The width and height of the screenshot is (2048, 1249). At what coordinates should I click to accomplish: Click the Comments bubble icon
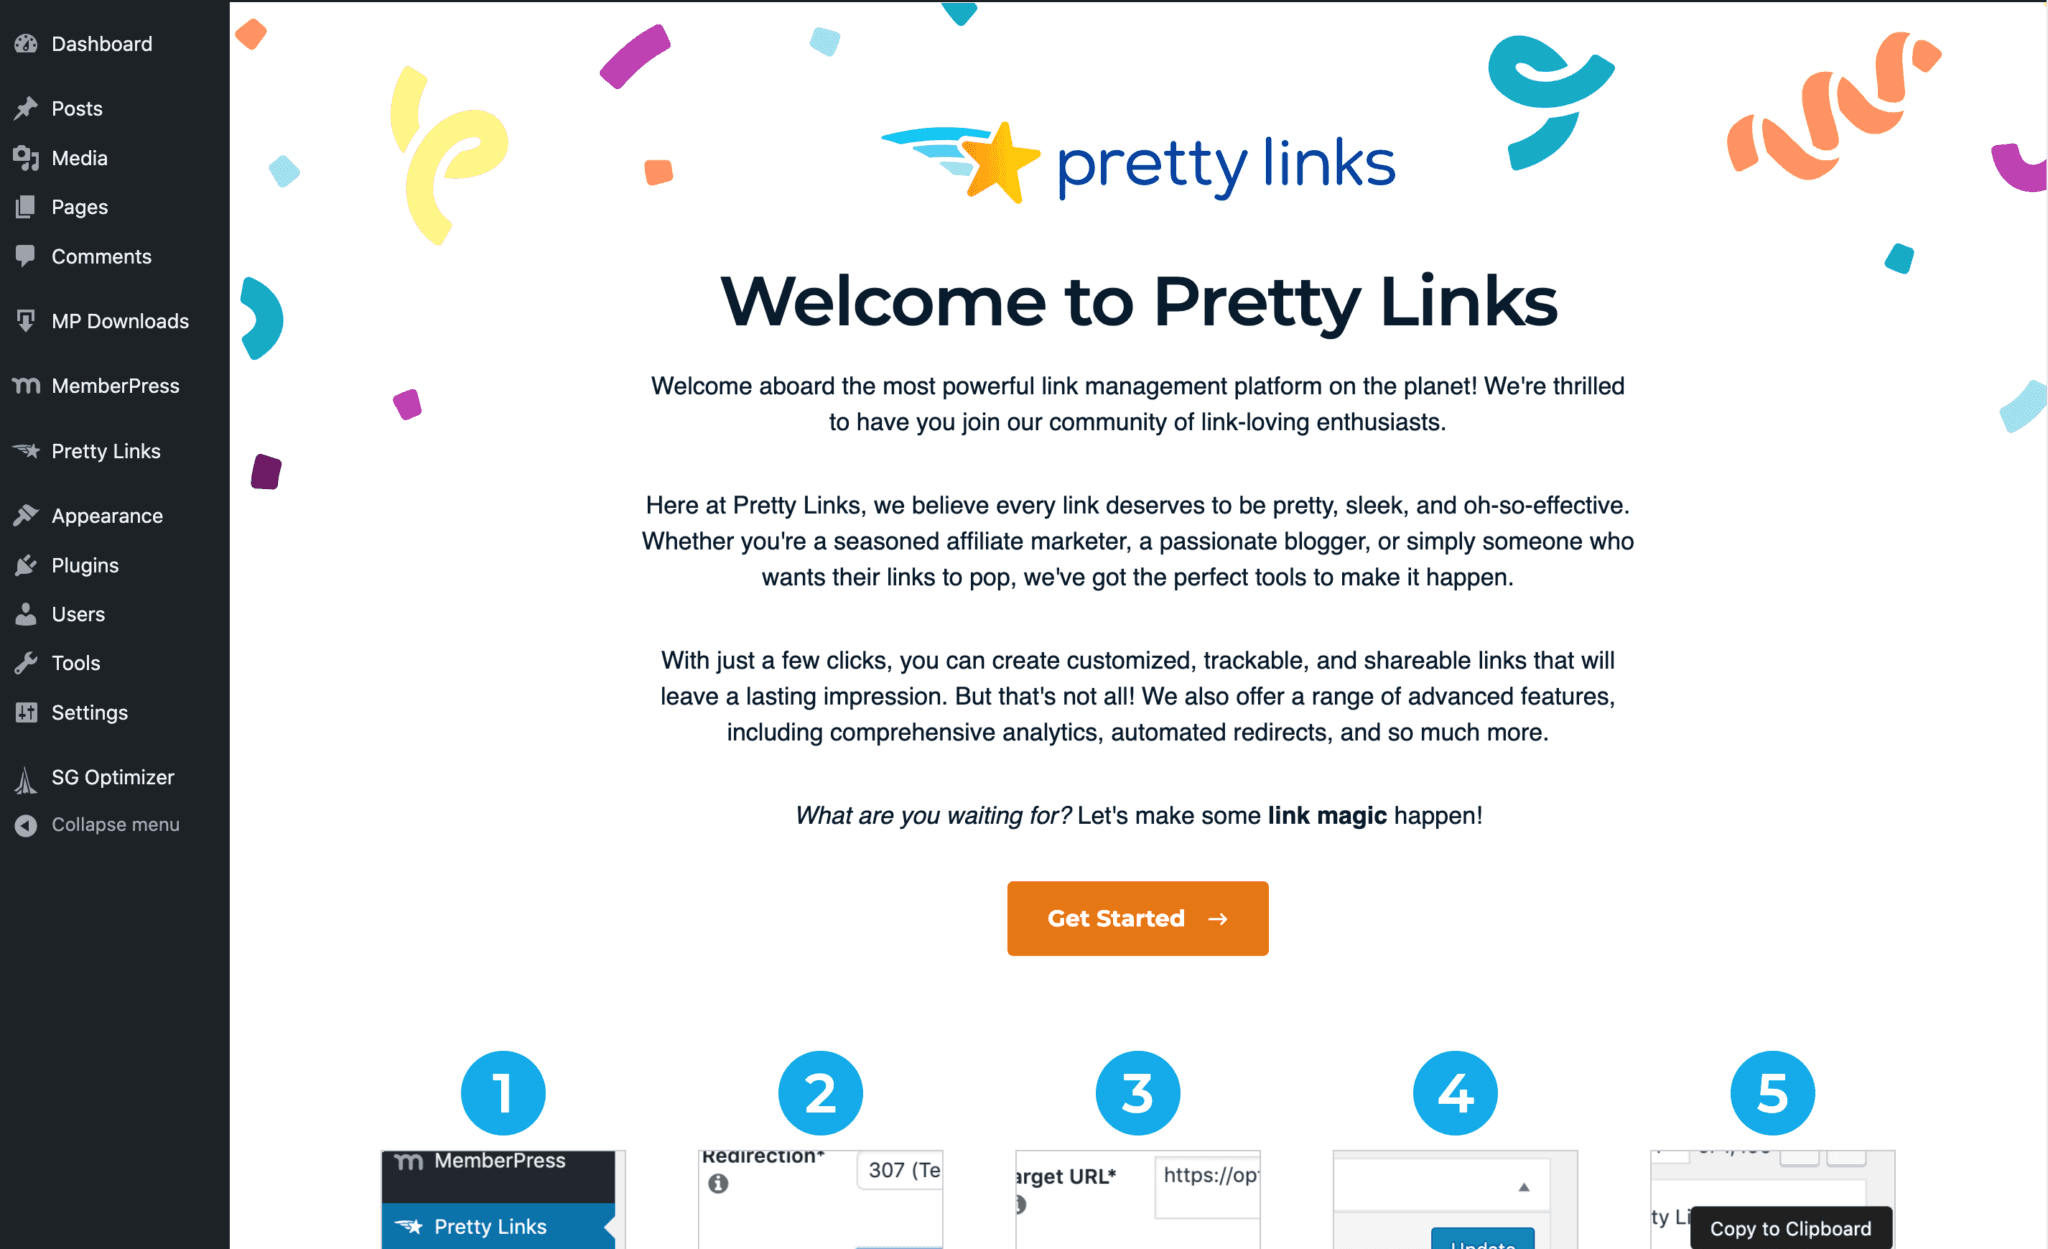[x=25, y=256]
